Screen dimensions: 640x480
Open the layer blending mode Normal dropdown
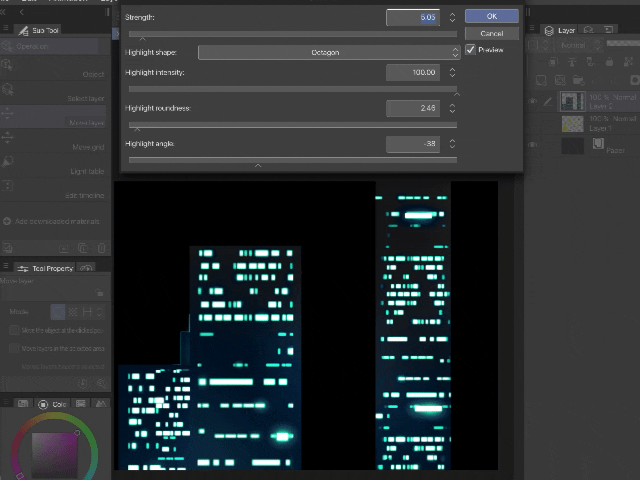click(576, 46)
